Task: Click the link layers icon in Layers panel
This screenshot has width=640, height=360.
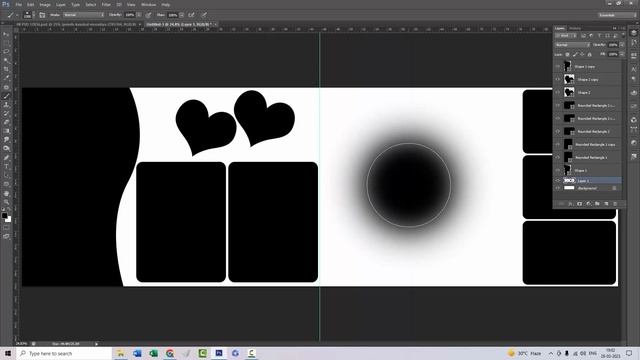Action: point(562,204)
